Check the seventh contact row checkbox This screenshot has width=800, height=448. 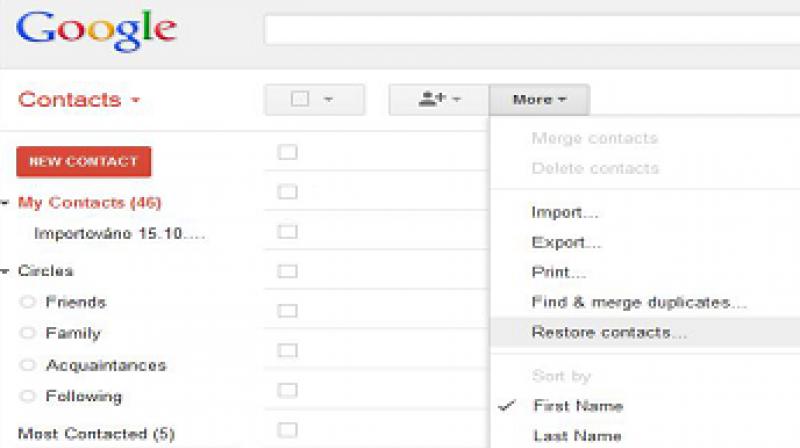[287, 390]
